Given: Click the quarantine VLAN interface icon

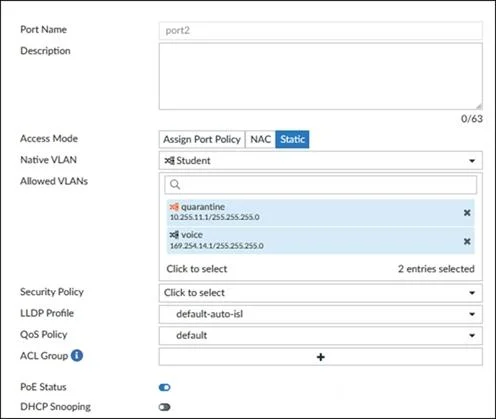Looking at the screenshot, I should 174,207.
